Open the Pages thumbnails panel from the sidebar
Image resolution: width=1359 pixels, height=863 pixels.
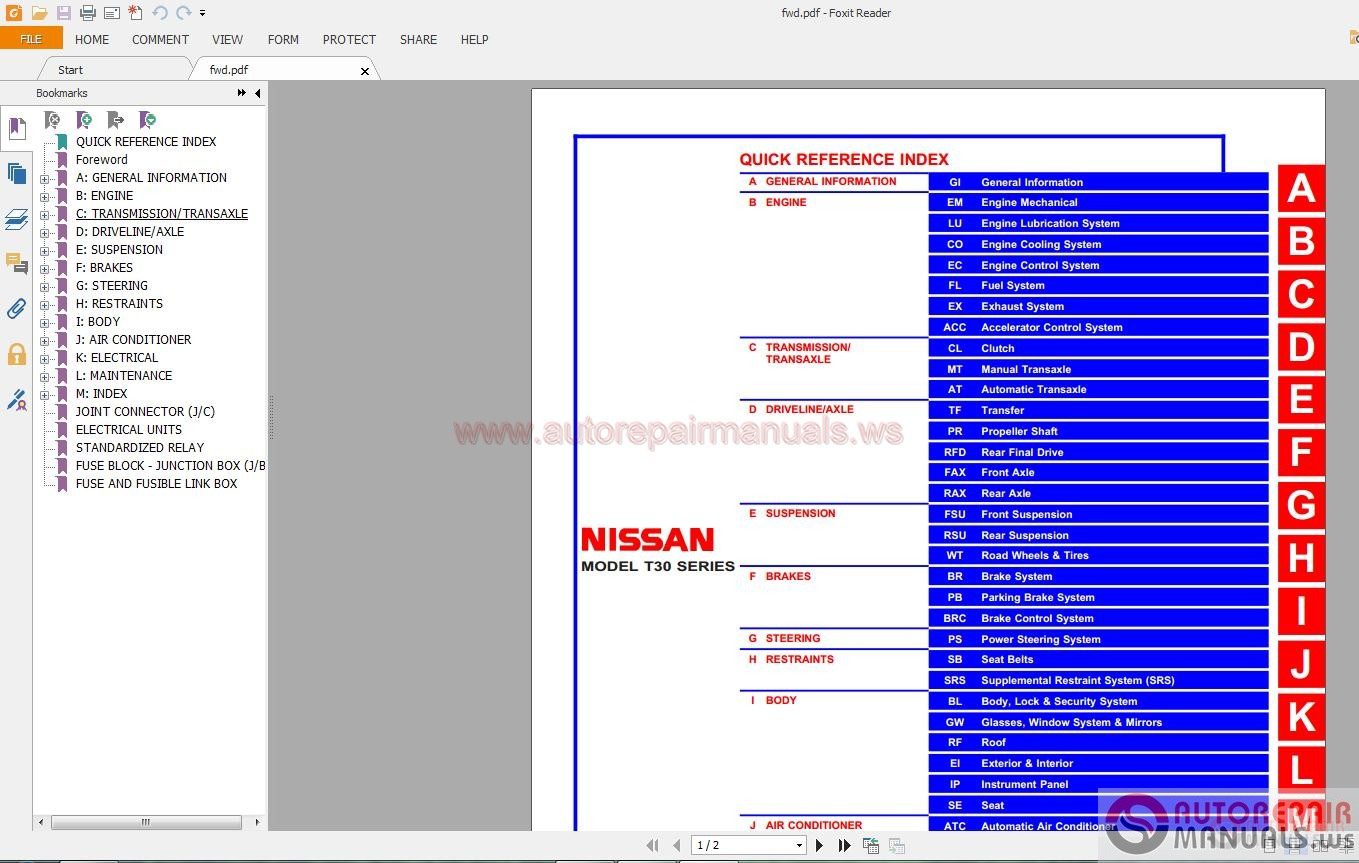[17, 173]
